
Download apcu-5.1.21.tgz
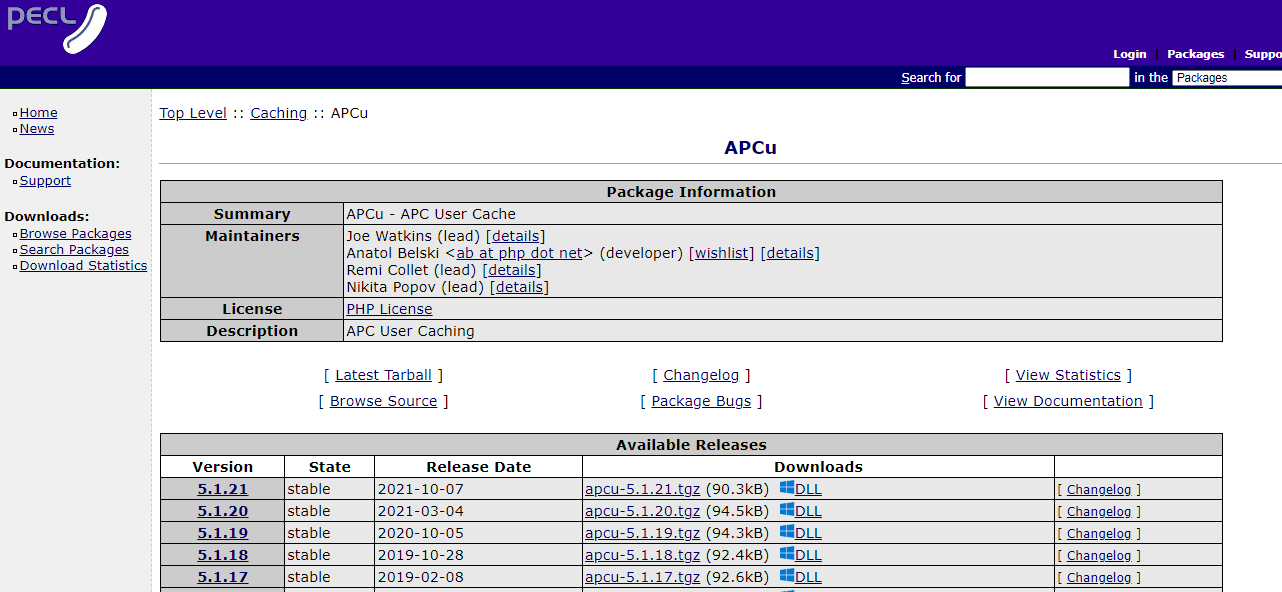coord(642,489)
